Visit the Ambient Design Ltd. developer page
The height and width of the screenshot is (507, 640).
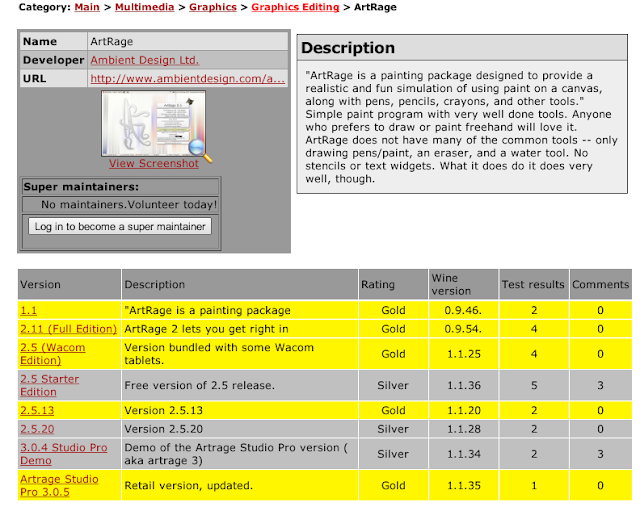pos(145,60)
